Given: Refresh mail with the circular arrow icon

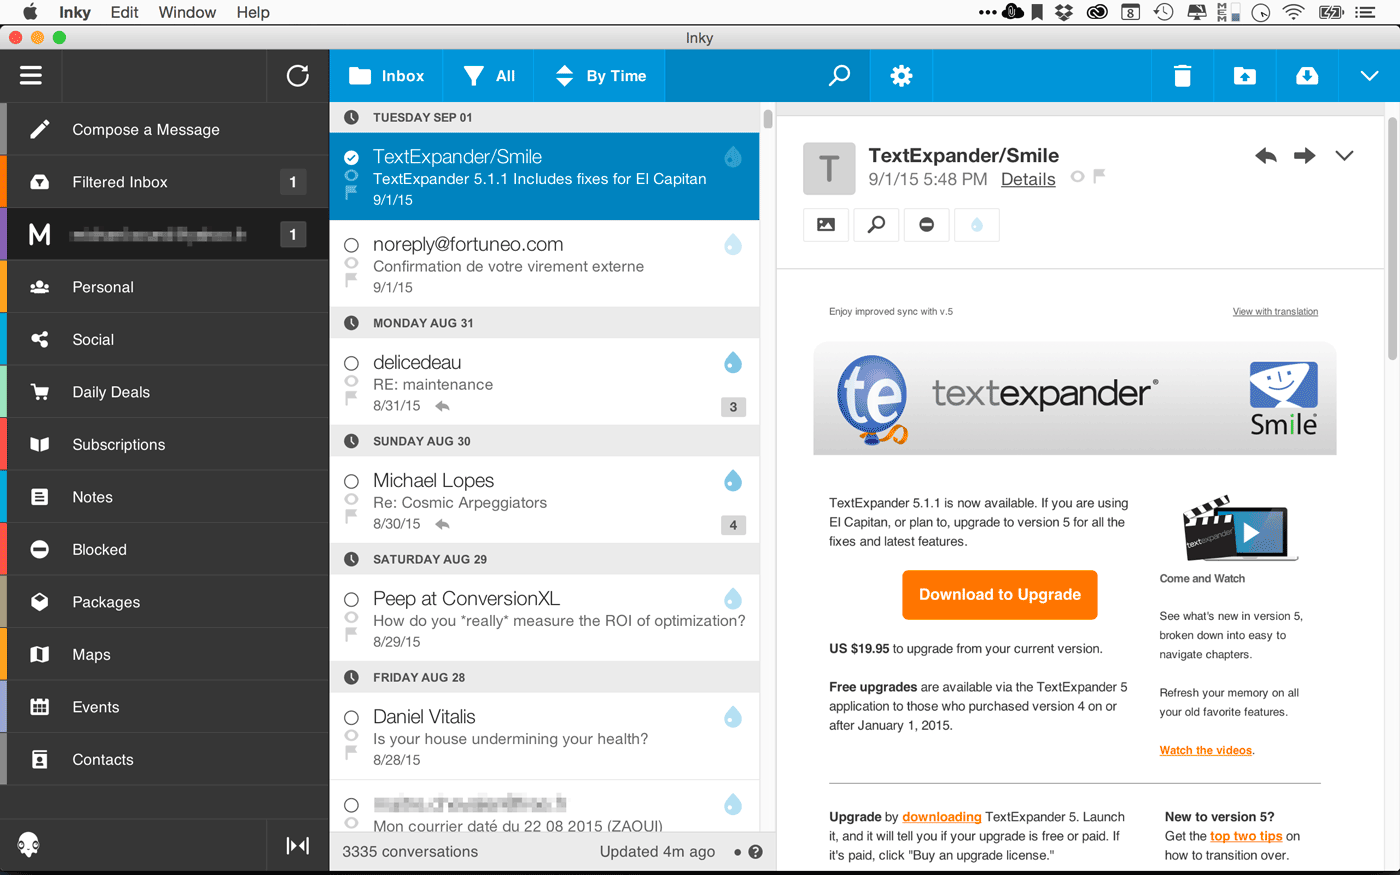Looking at the screenshot, I should [x=298, y=76].
